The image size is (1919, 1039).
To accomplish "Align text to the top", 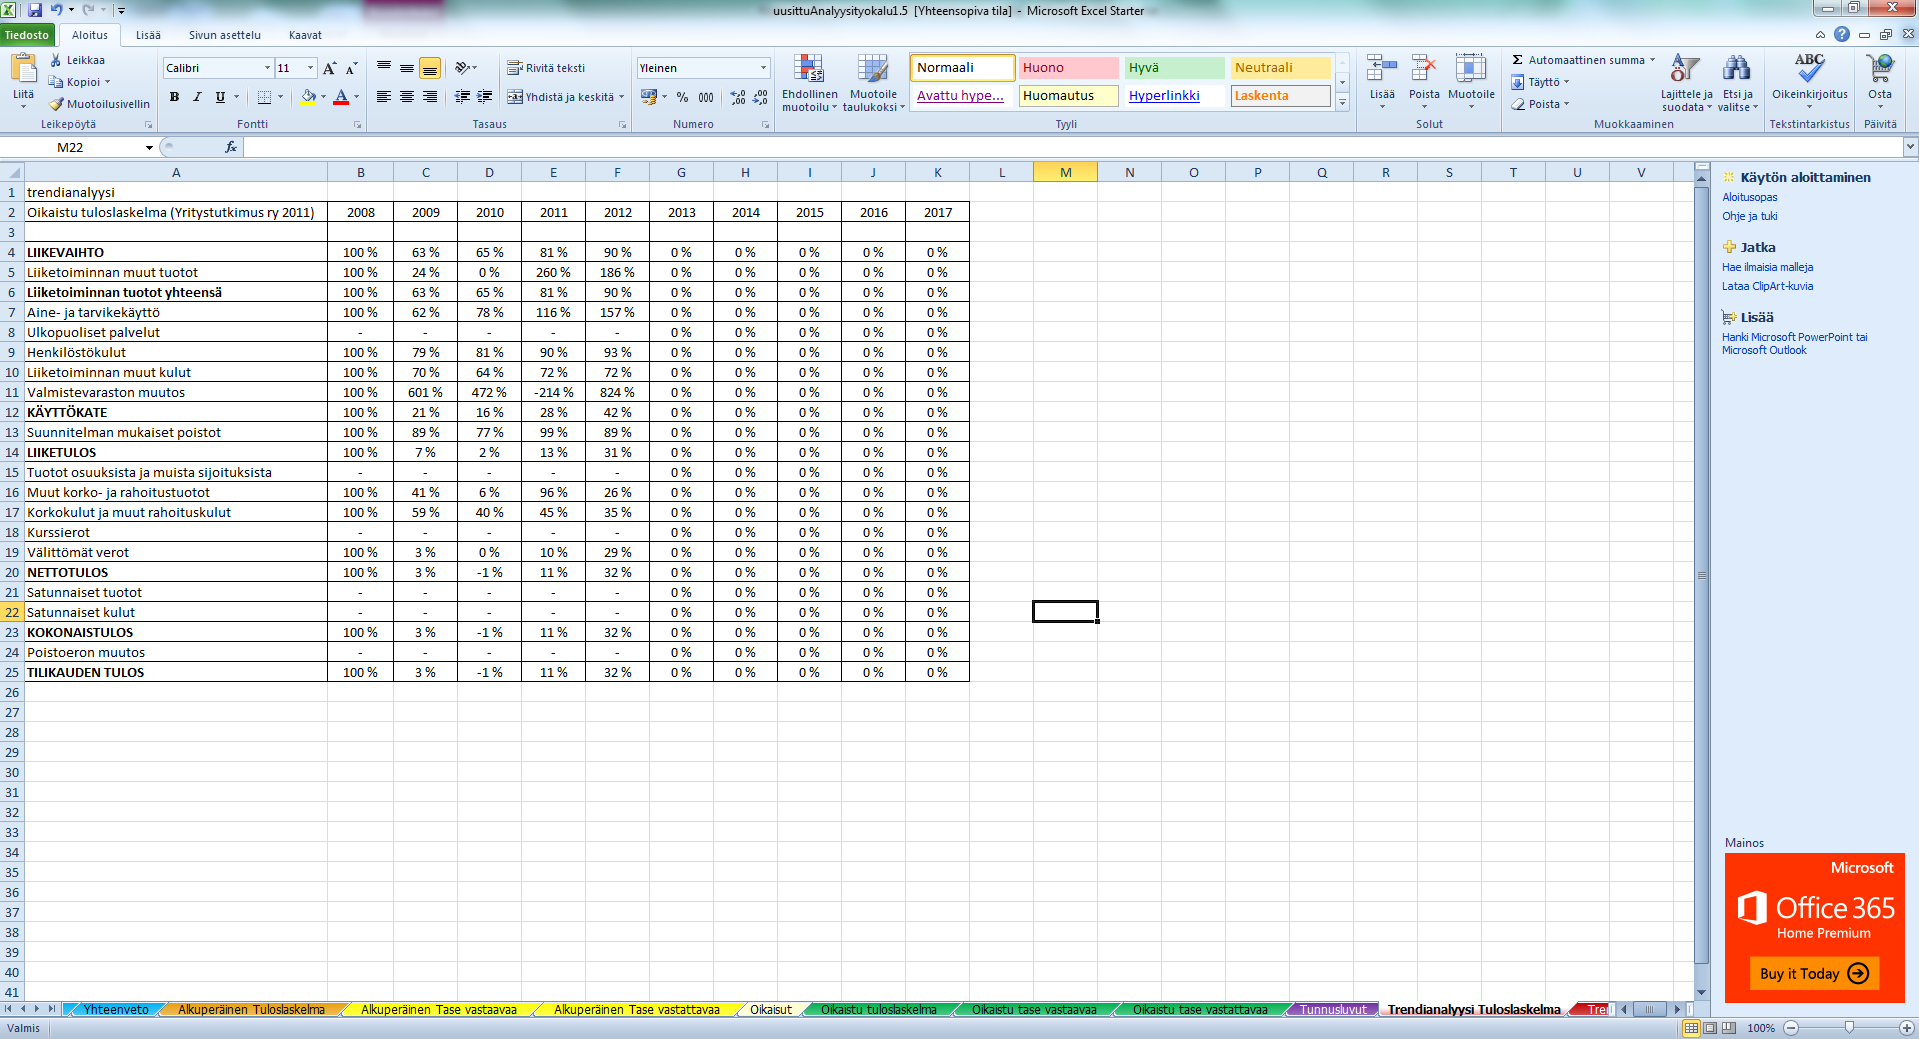I will tap(384, 68).
